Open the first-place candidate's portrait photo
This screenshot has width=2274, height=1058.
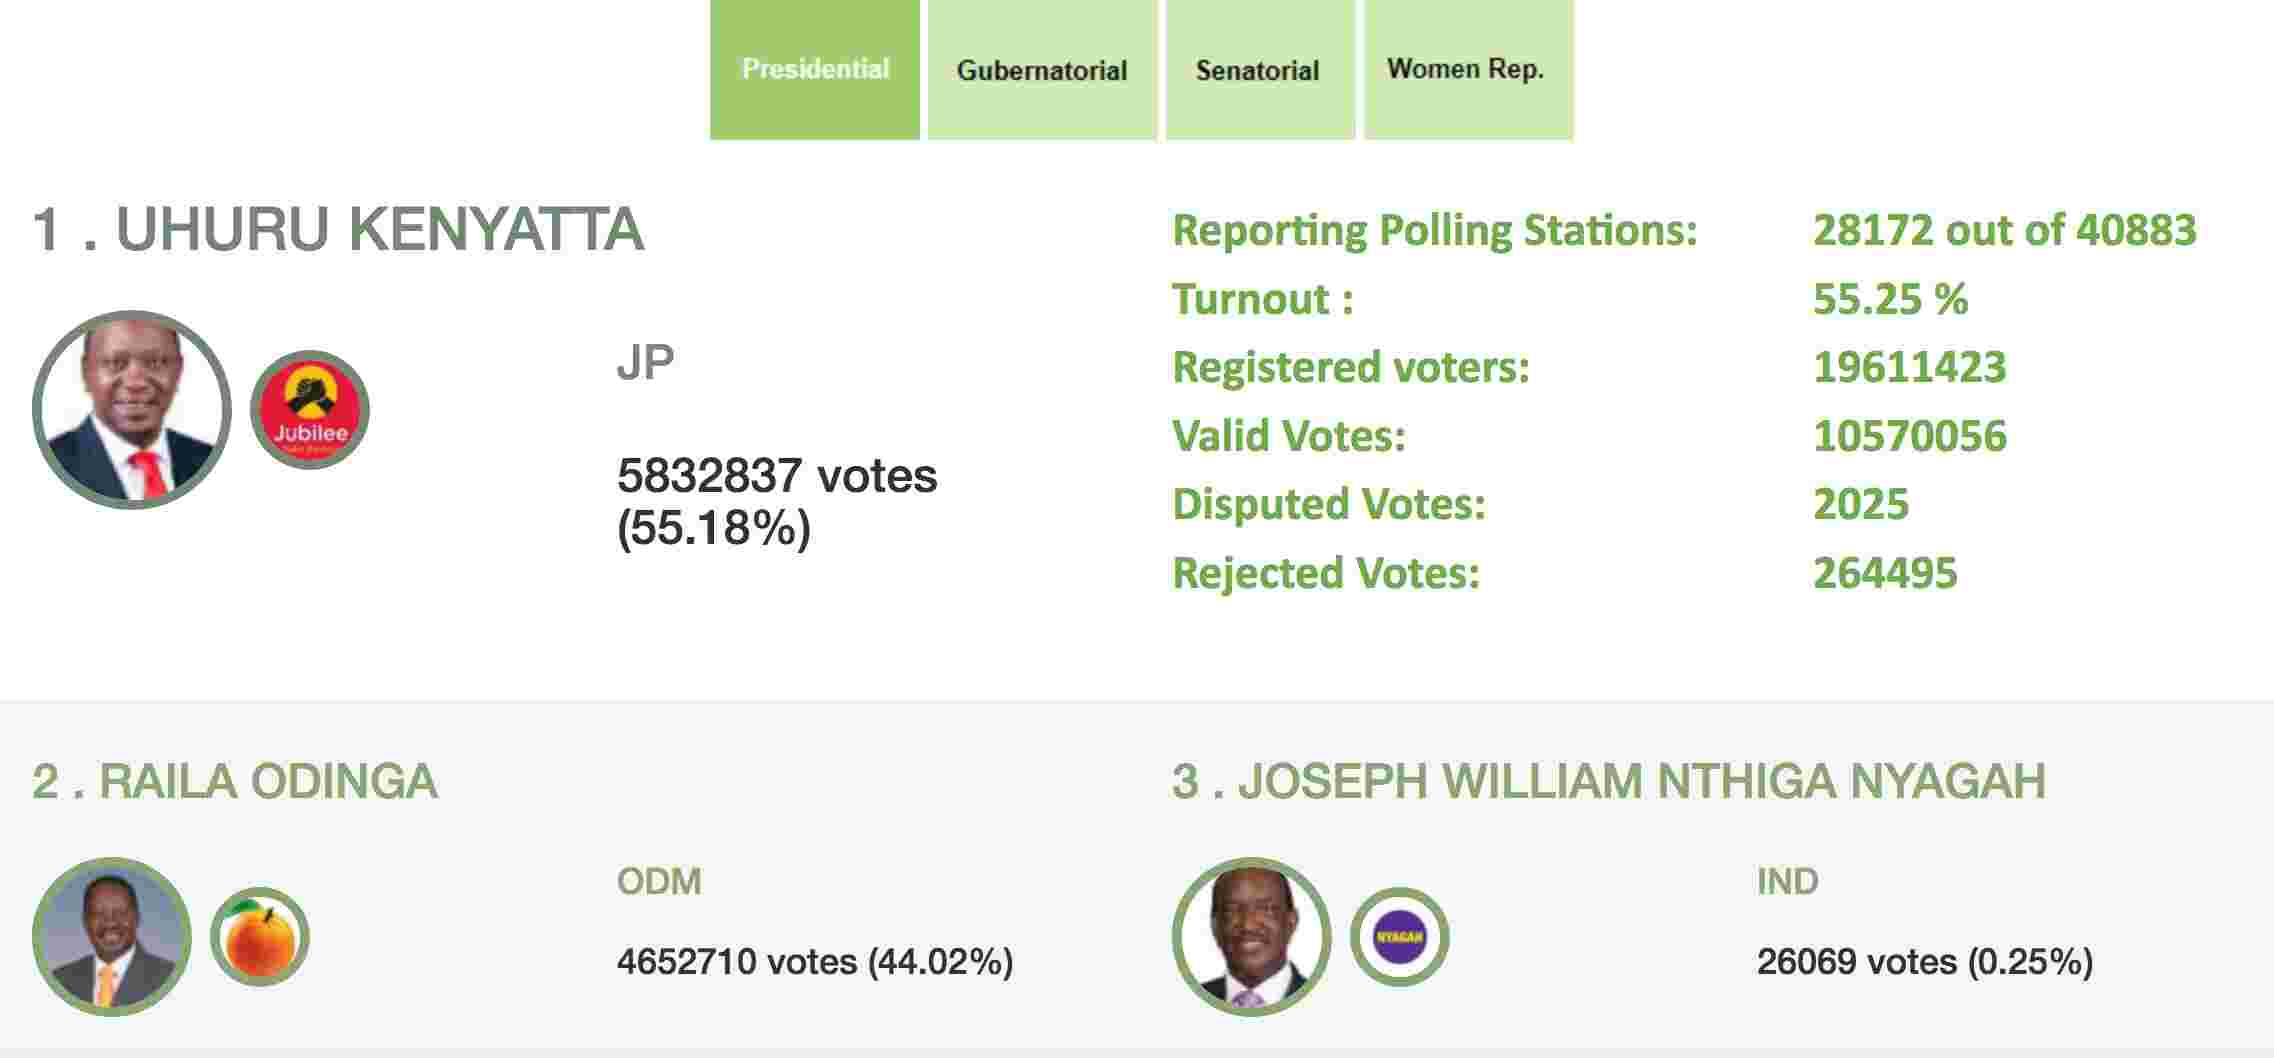coord(132,410)
